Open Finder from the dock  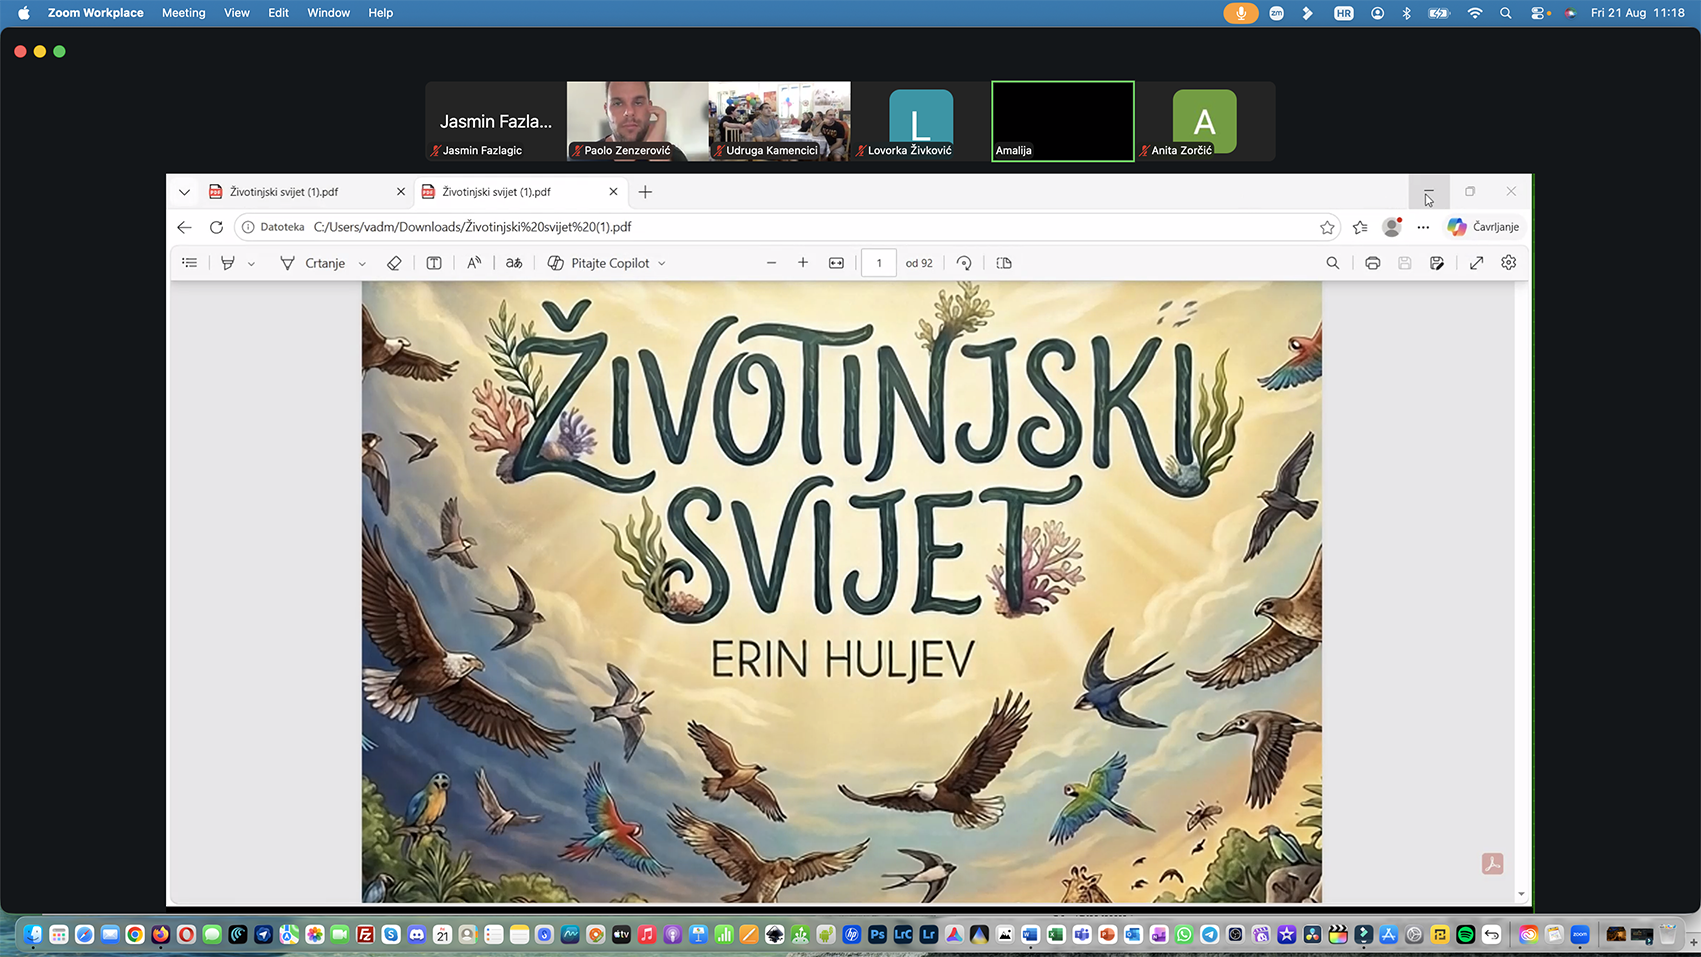point(33,934)
